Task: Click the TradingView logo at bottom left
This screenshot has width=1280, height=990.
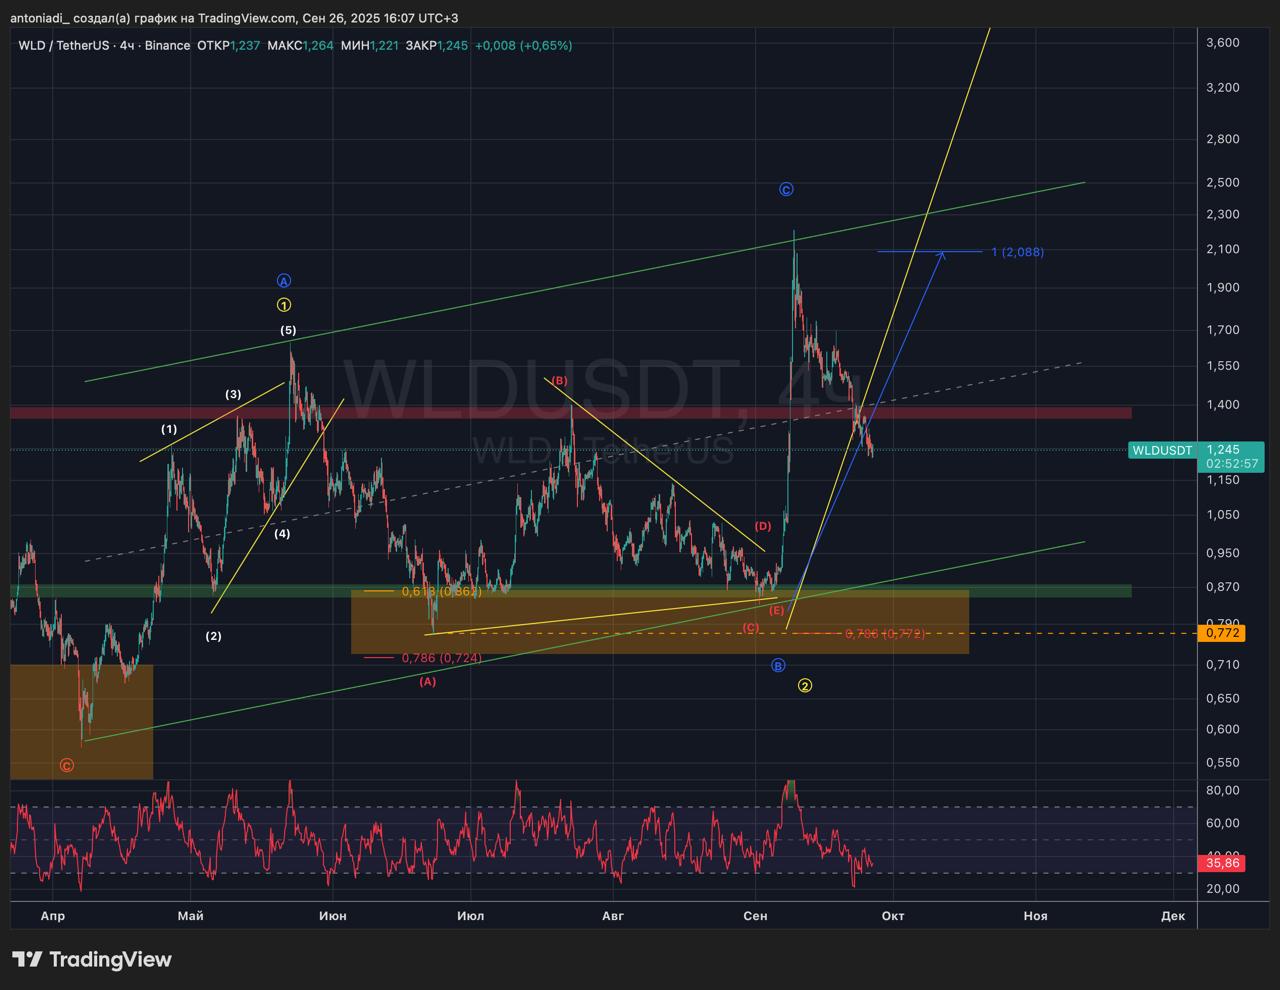Action: 92,960
